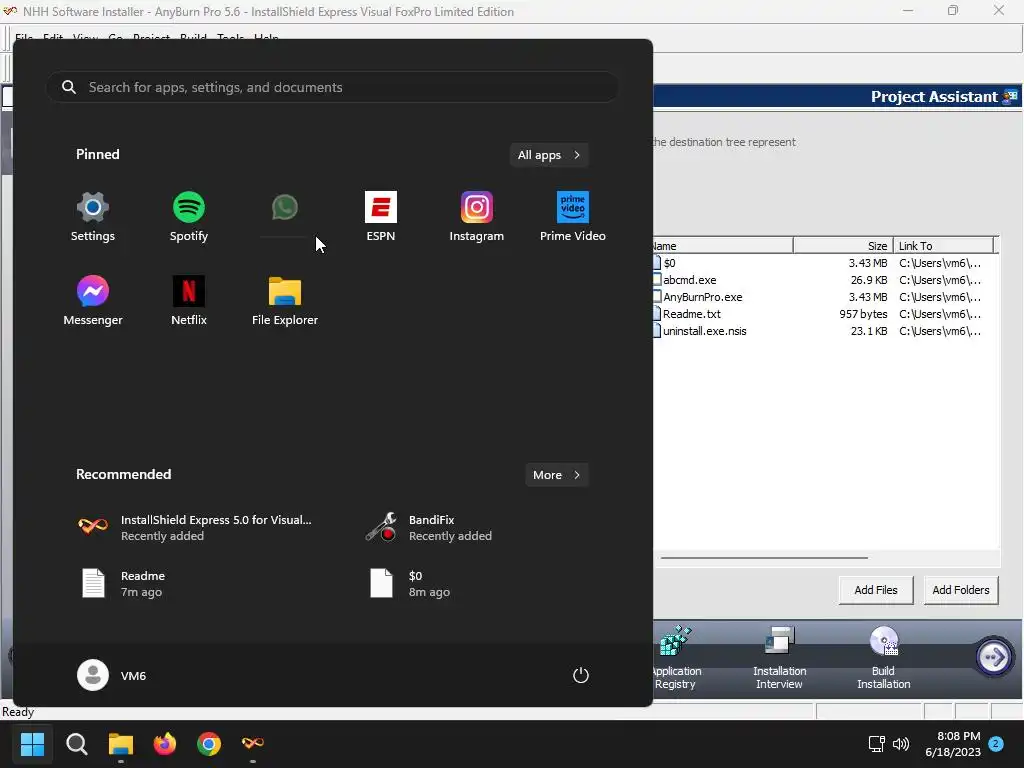
Task: Click the next arrow in Project Assistant
Action: 994,657
